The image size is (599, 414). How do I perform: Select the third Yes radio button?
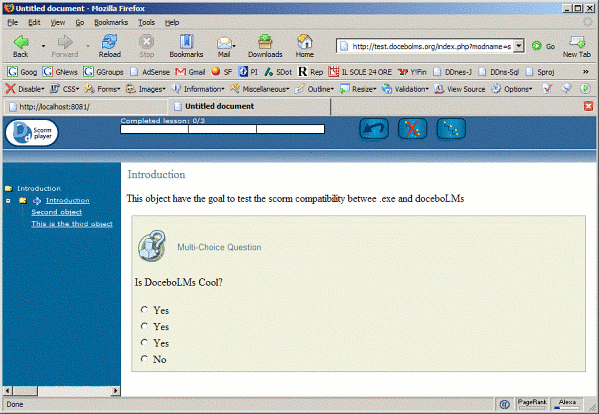click(144, 343)
